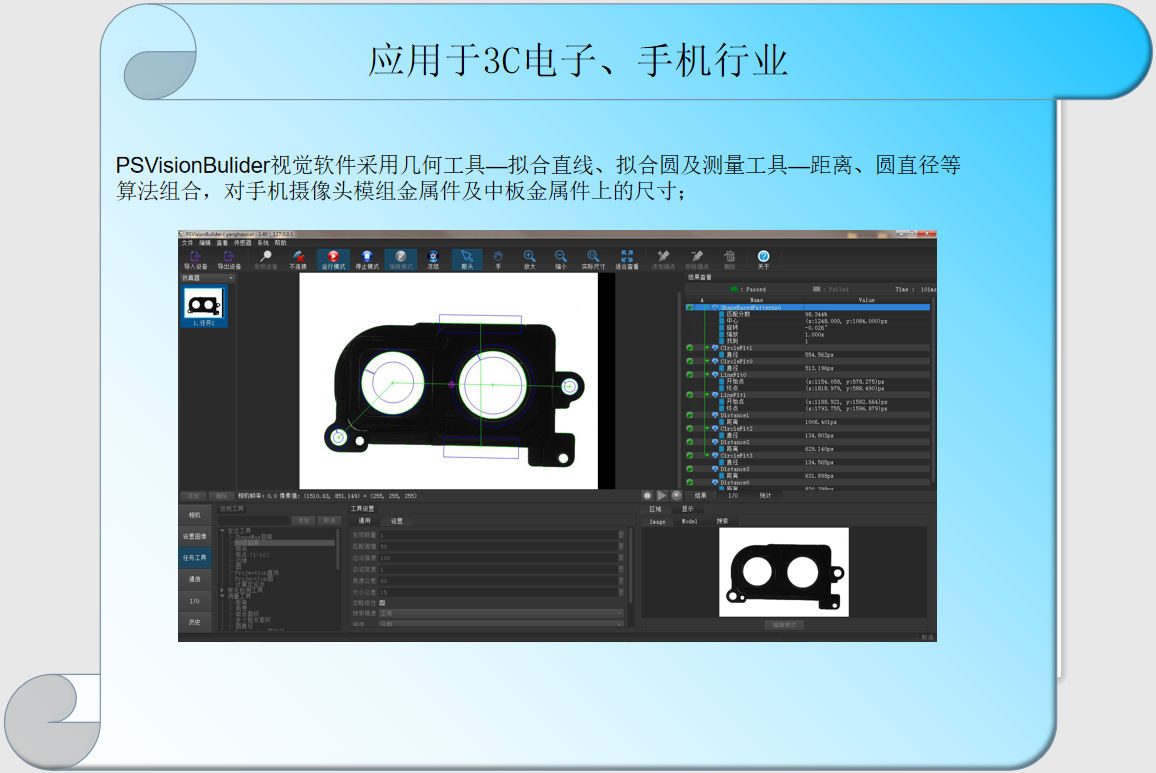1156x773 pixels.
Task: Select the 手 (hand) pan tool
Action: click(x=498, y=260)
